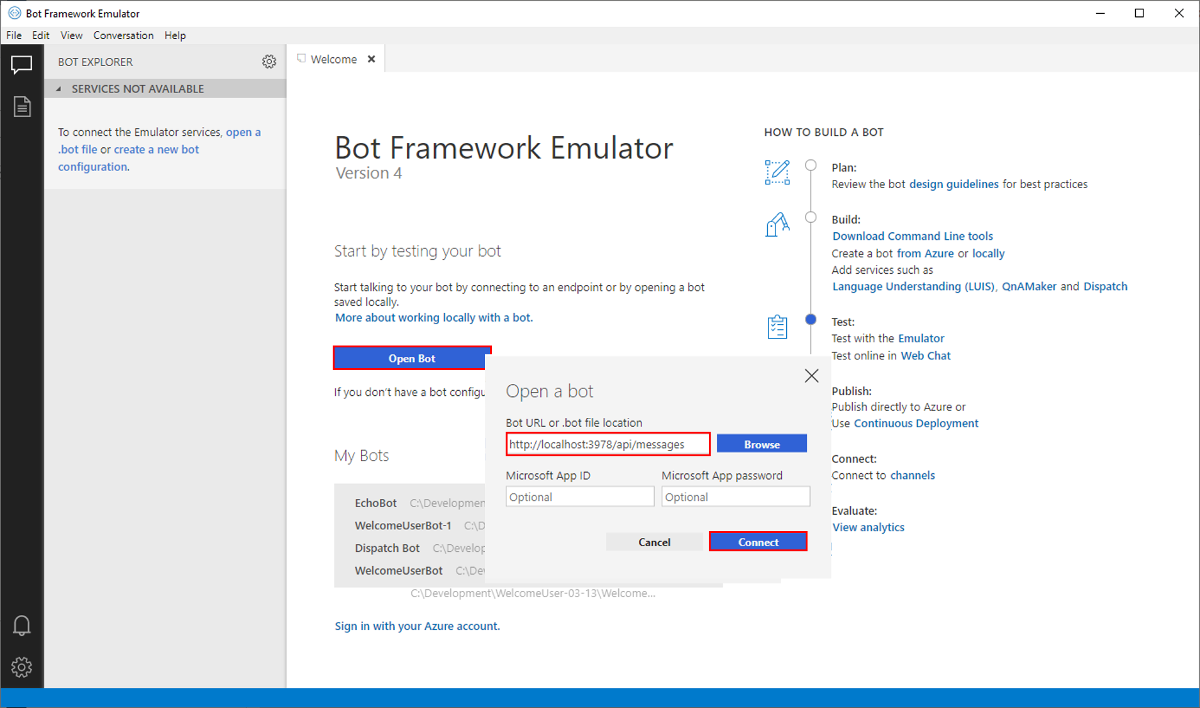Close the Welcome tab
The height and width of the screenshot is (708, 1200).
click(371, 59)
